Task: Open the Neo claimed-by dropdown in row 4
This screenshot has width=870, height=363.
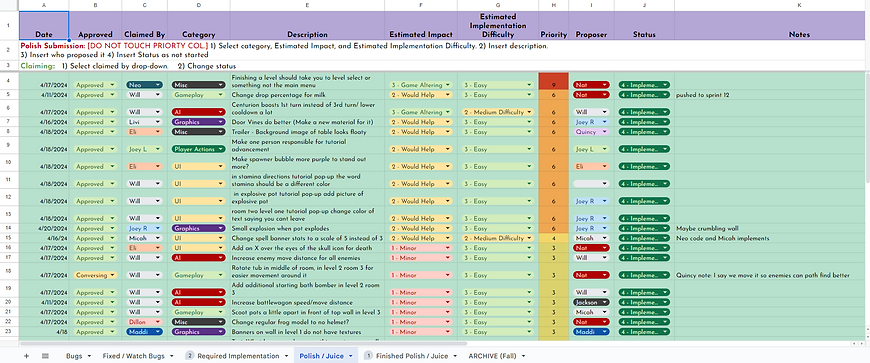Action: [x=144, y=85]
